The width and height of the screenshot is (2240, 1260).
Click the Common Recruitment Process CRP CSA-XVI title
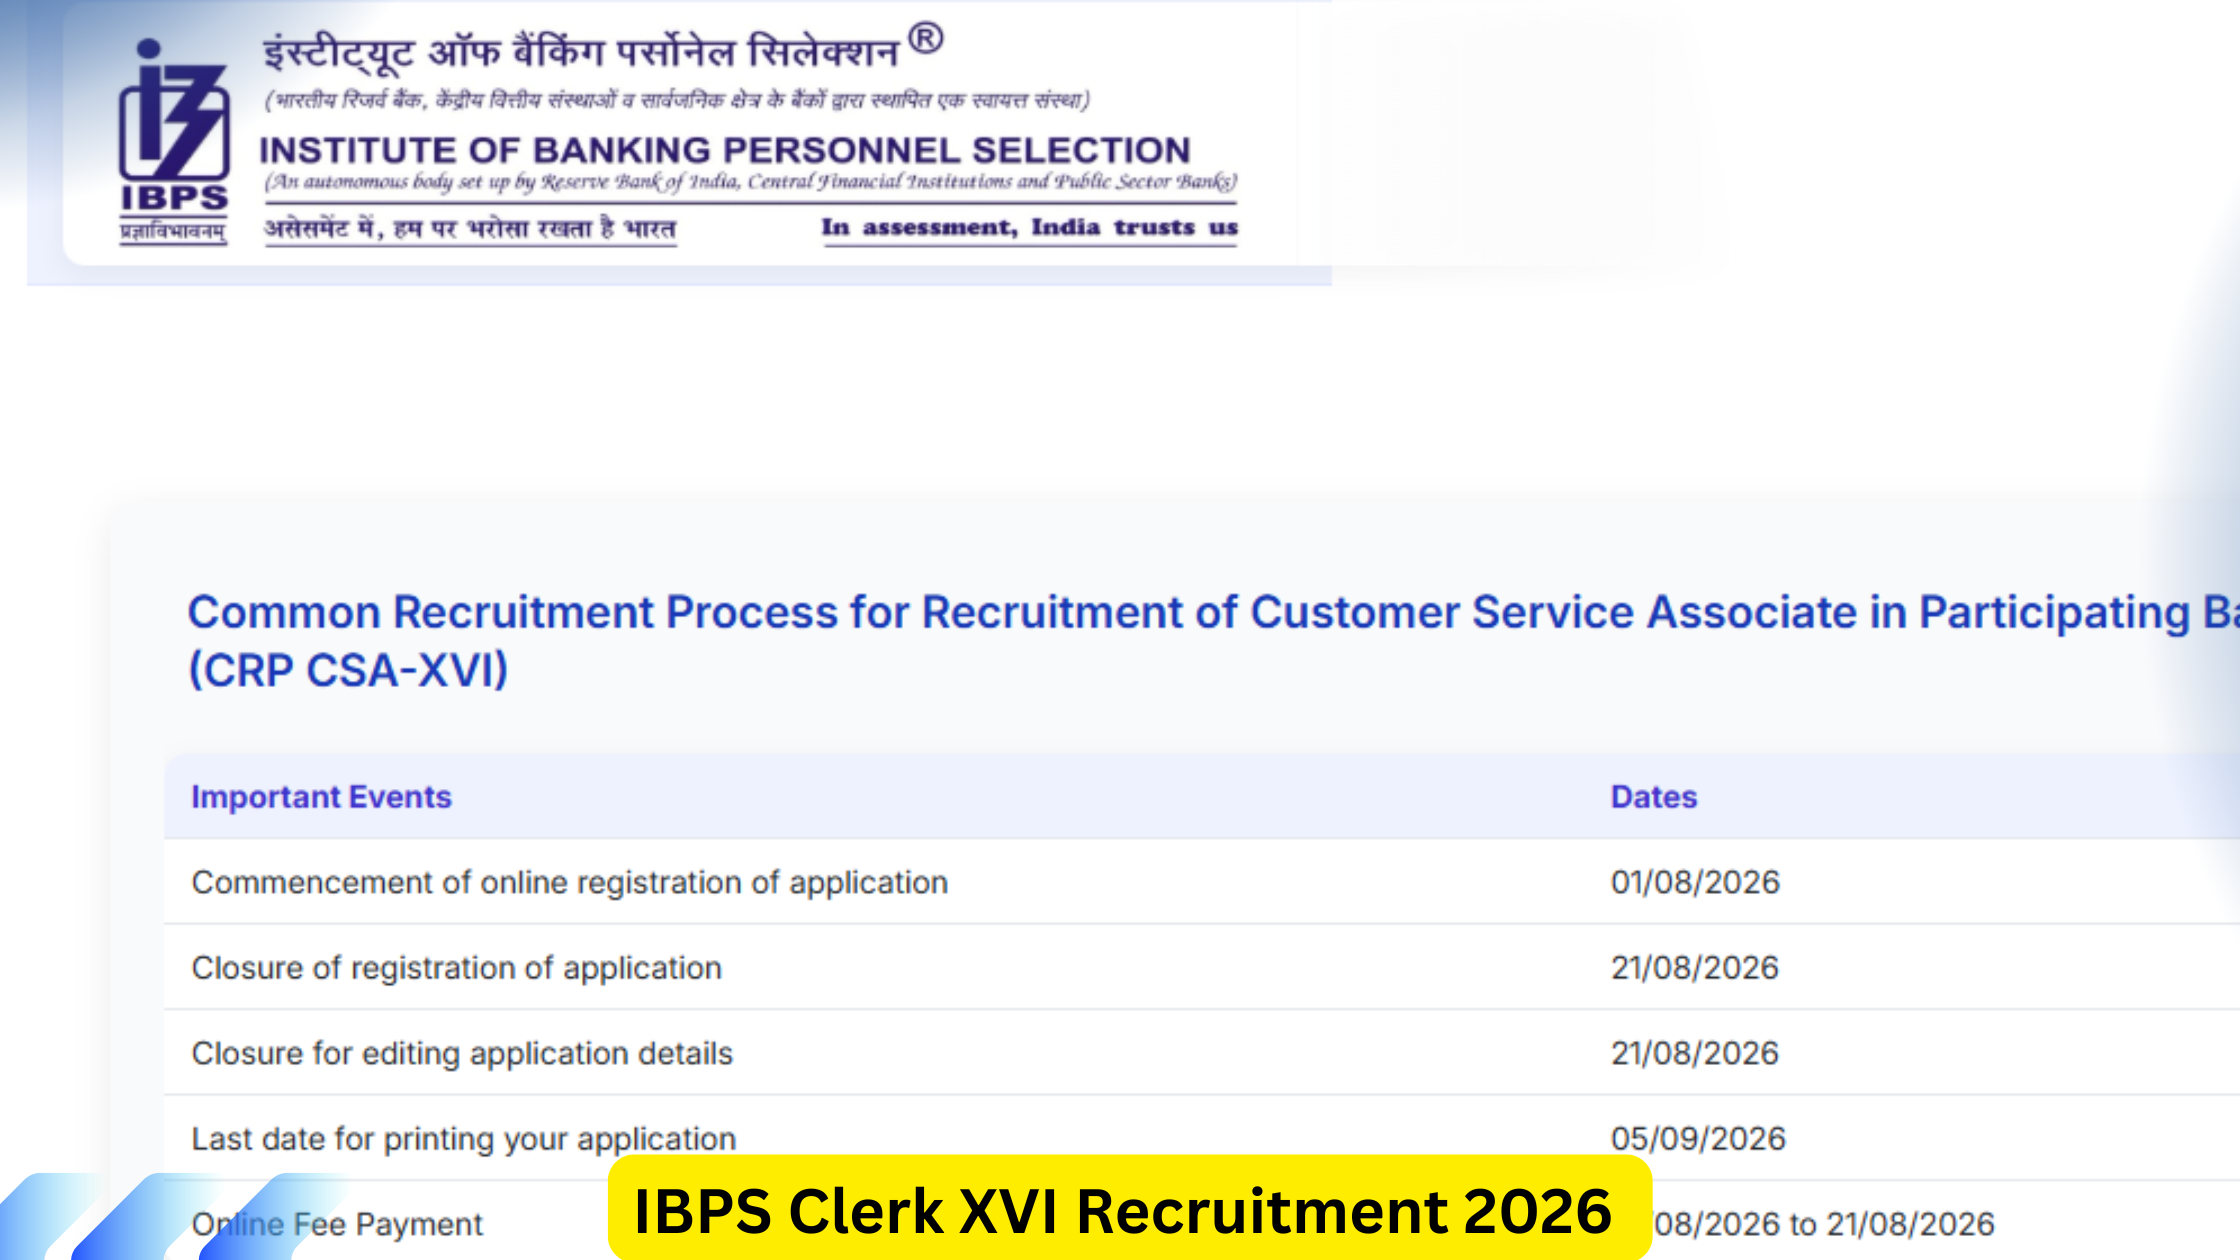1213,640
